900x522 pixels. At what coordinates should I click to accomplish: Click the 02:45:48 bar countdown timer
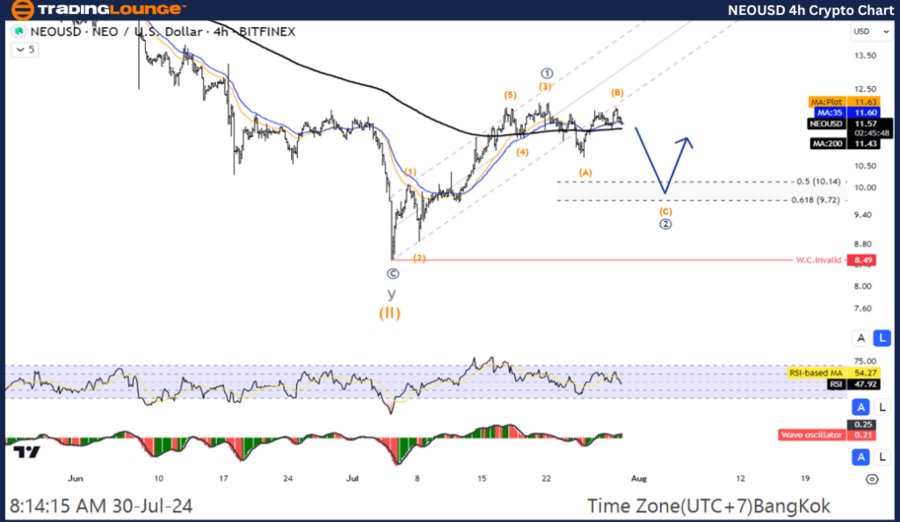pos(872,133)
